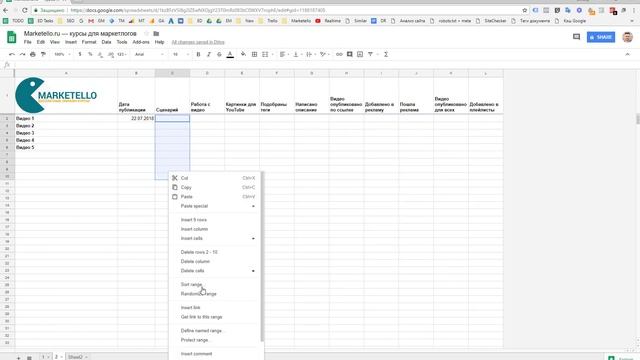Click the Print icon in the toolbar
This screenshot has width=640, height=360.
33,54
